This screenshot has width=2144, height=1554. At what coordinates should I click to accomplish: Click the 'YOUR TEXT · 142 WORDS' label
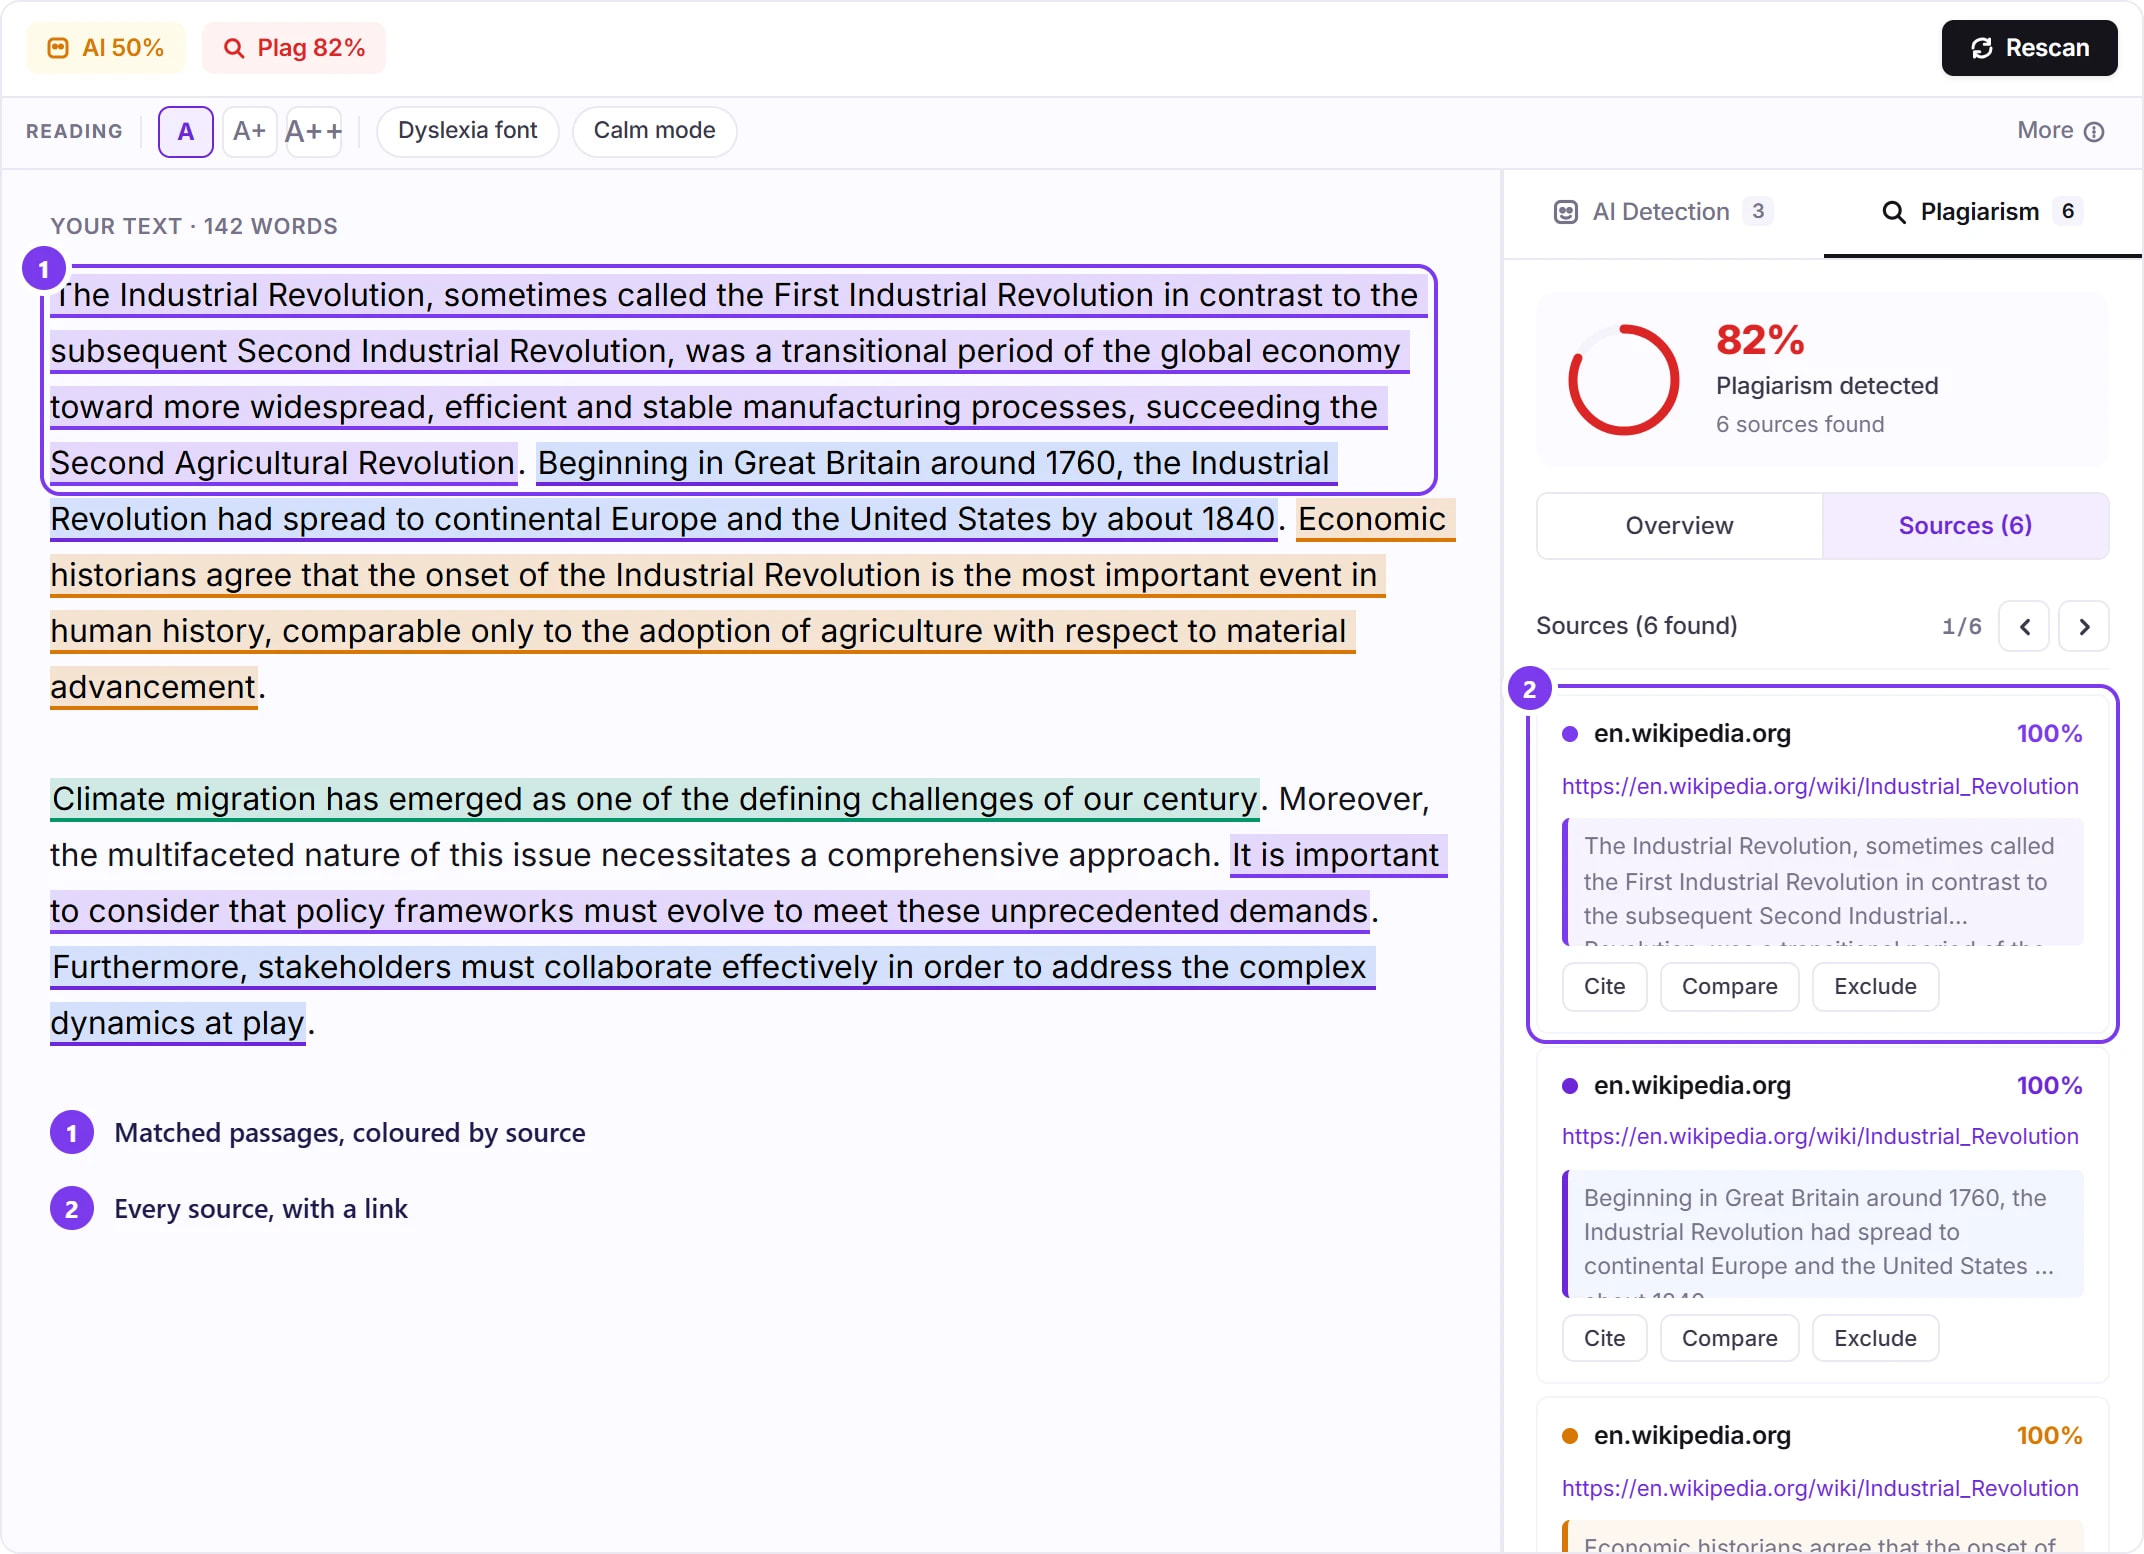point(194,227)
